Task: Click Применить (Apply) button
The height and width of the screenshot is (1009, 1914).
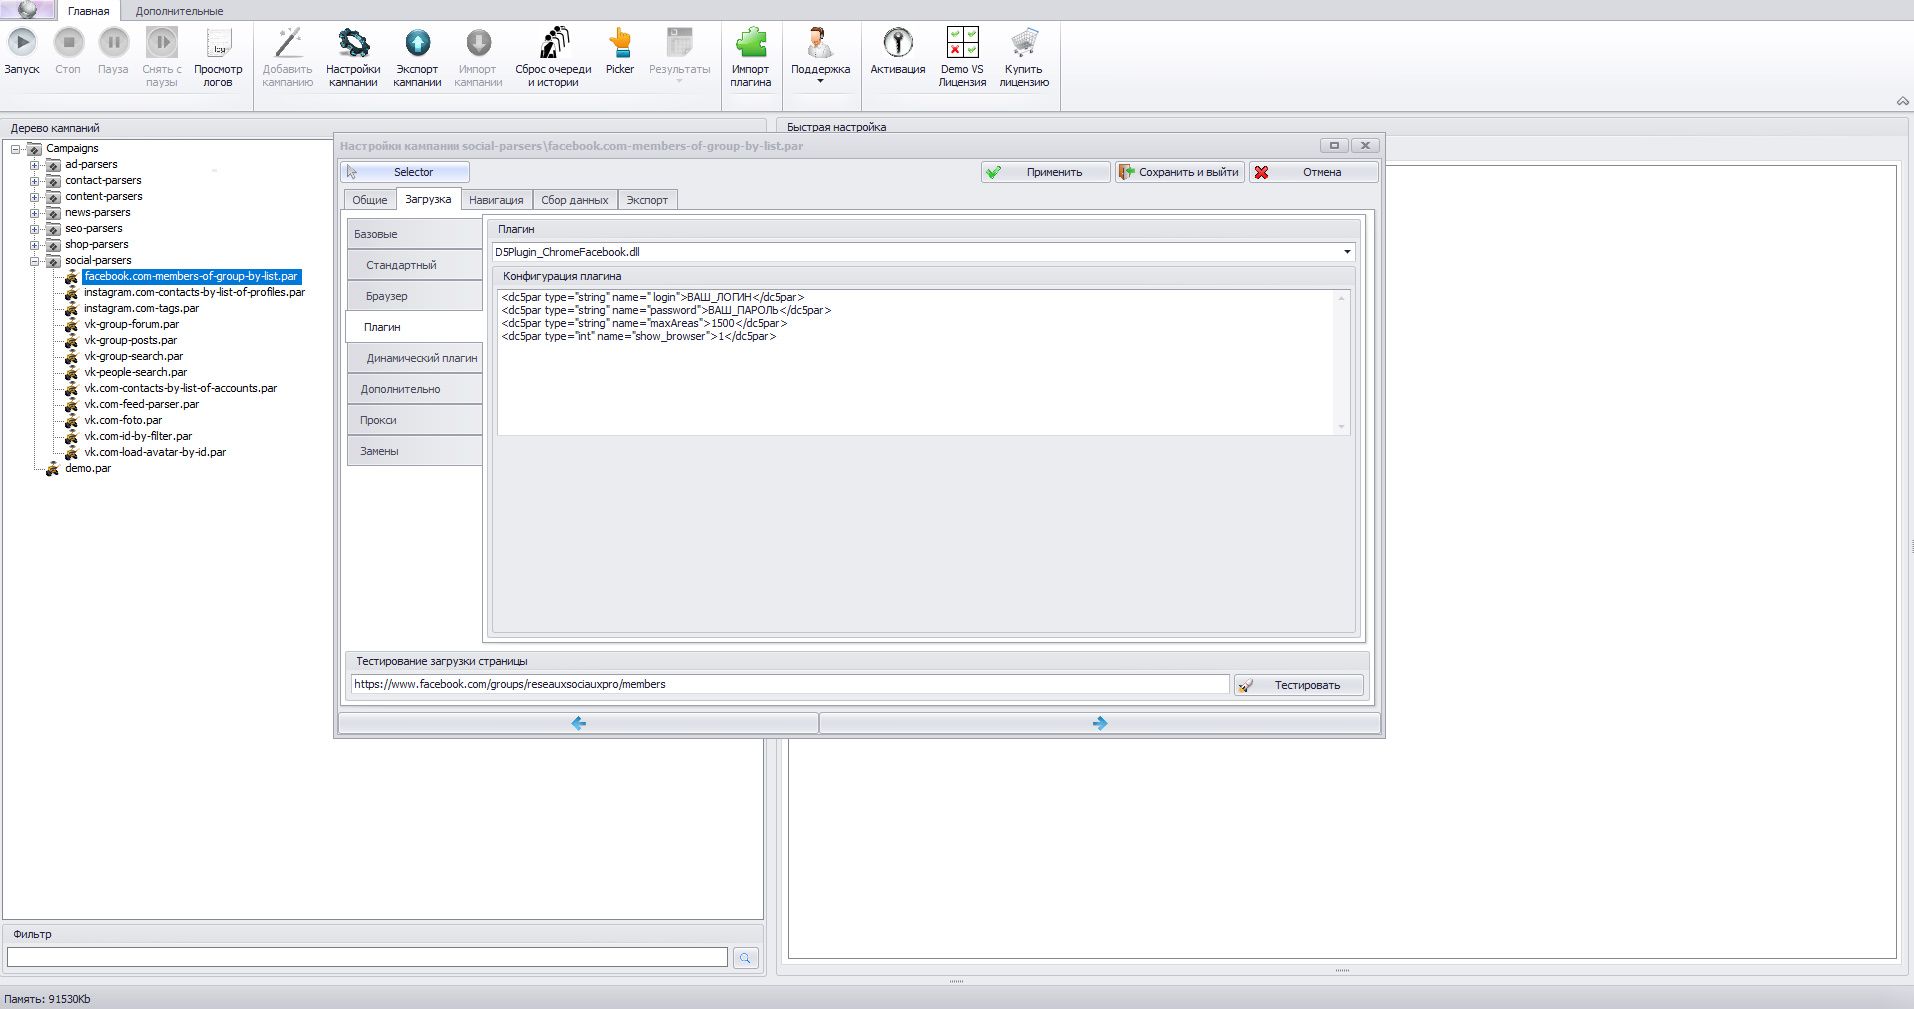Action: pyautogui.click(x=1046, y=172)
